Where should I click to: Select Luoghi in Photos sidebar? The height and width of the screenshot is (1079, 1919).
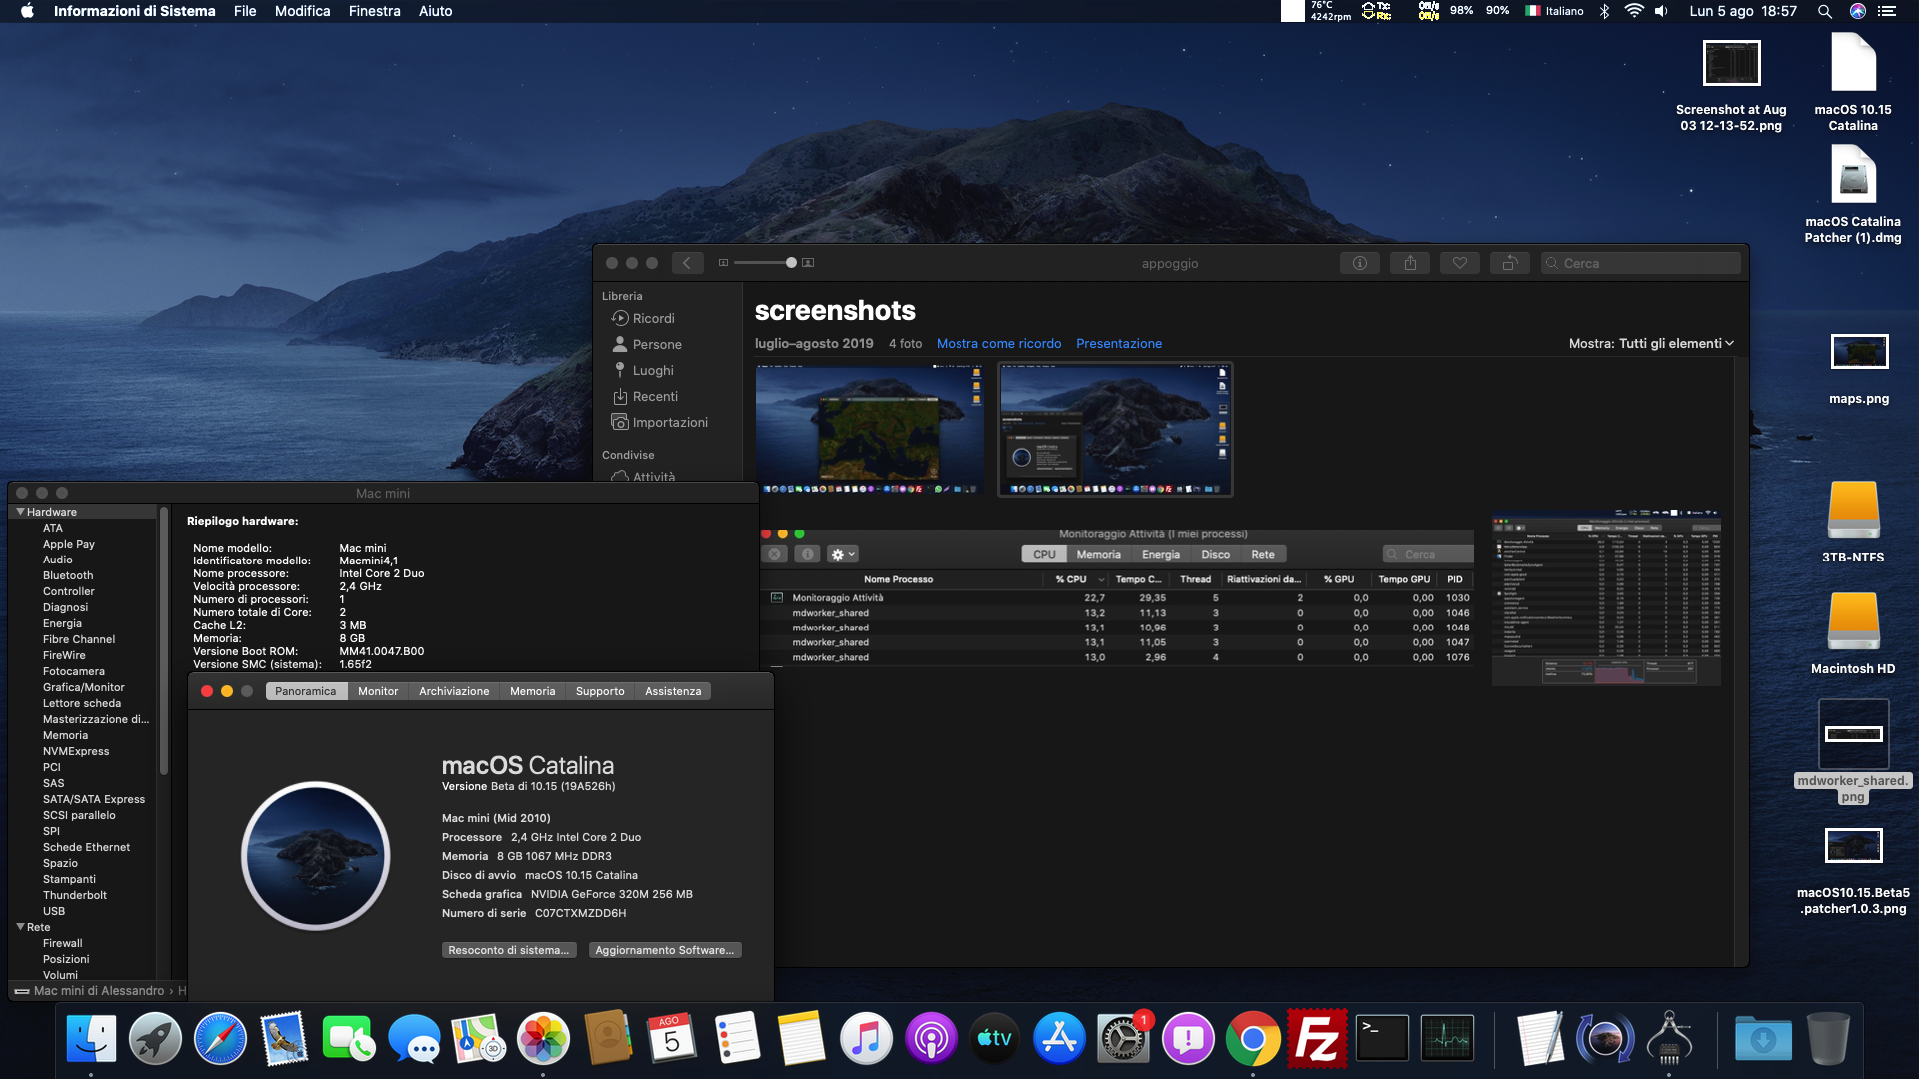pyautogui.click(x=653, y=370)
